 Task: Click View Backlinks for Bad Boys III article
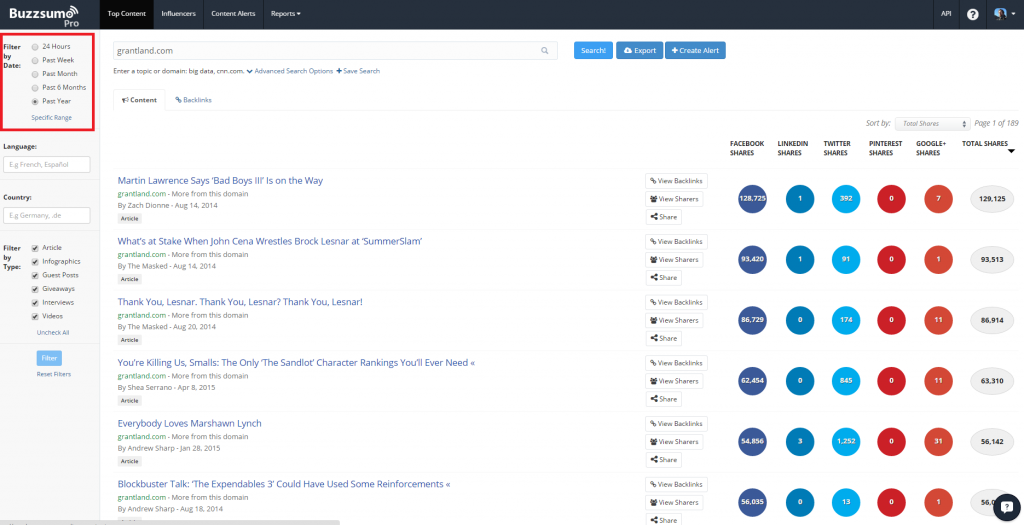coord(676,181)
